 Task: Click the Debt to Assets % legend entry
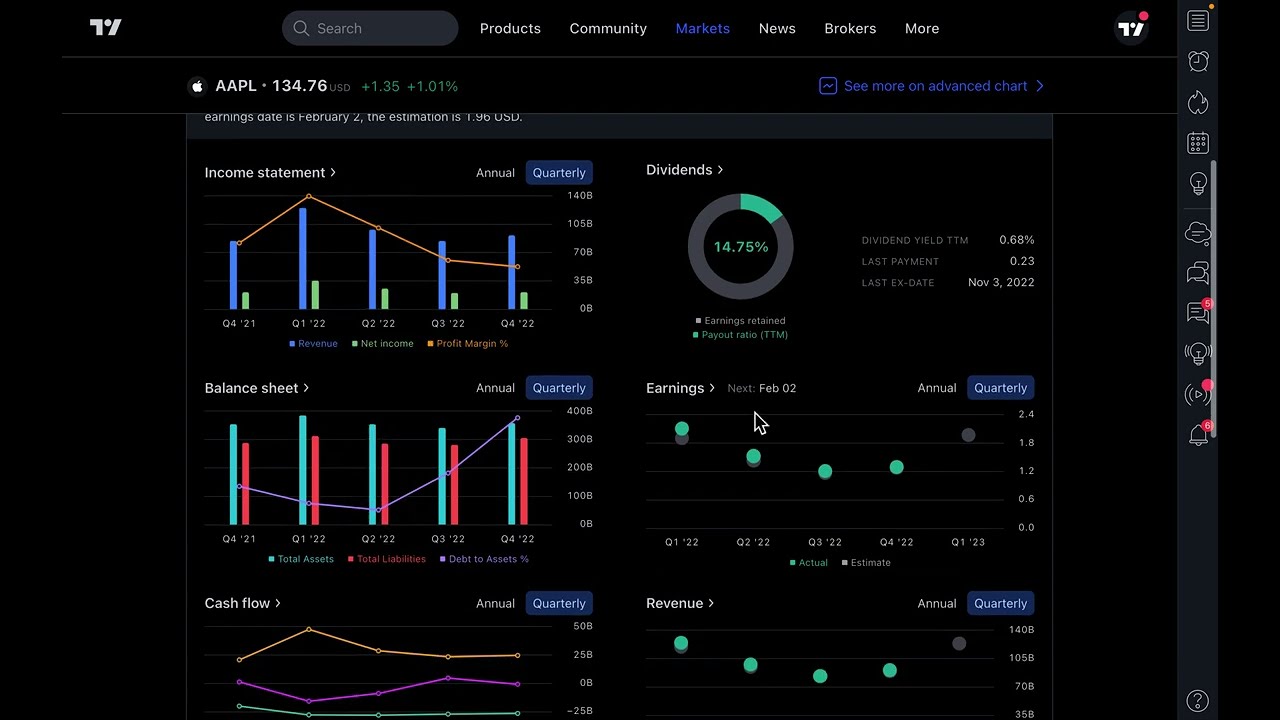pos(484,559)
